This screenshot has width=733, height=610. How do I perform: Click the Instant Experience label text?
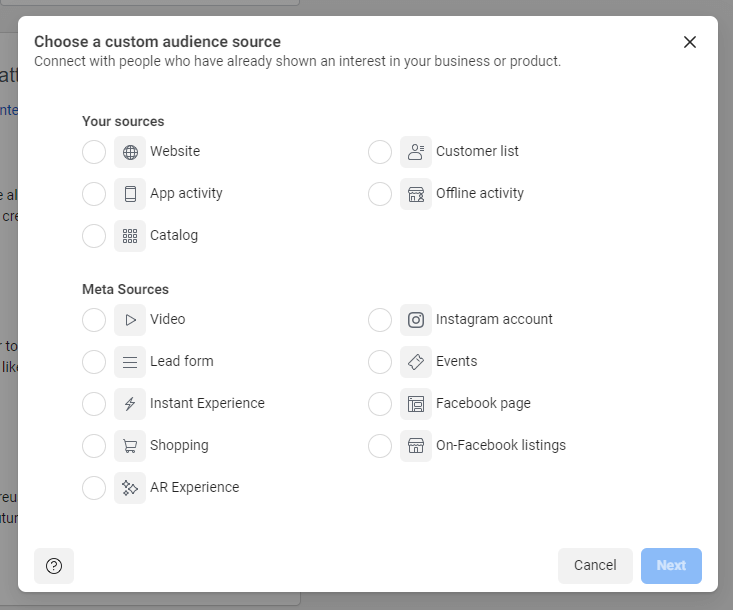click(x=207, y=403)
